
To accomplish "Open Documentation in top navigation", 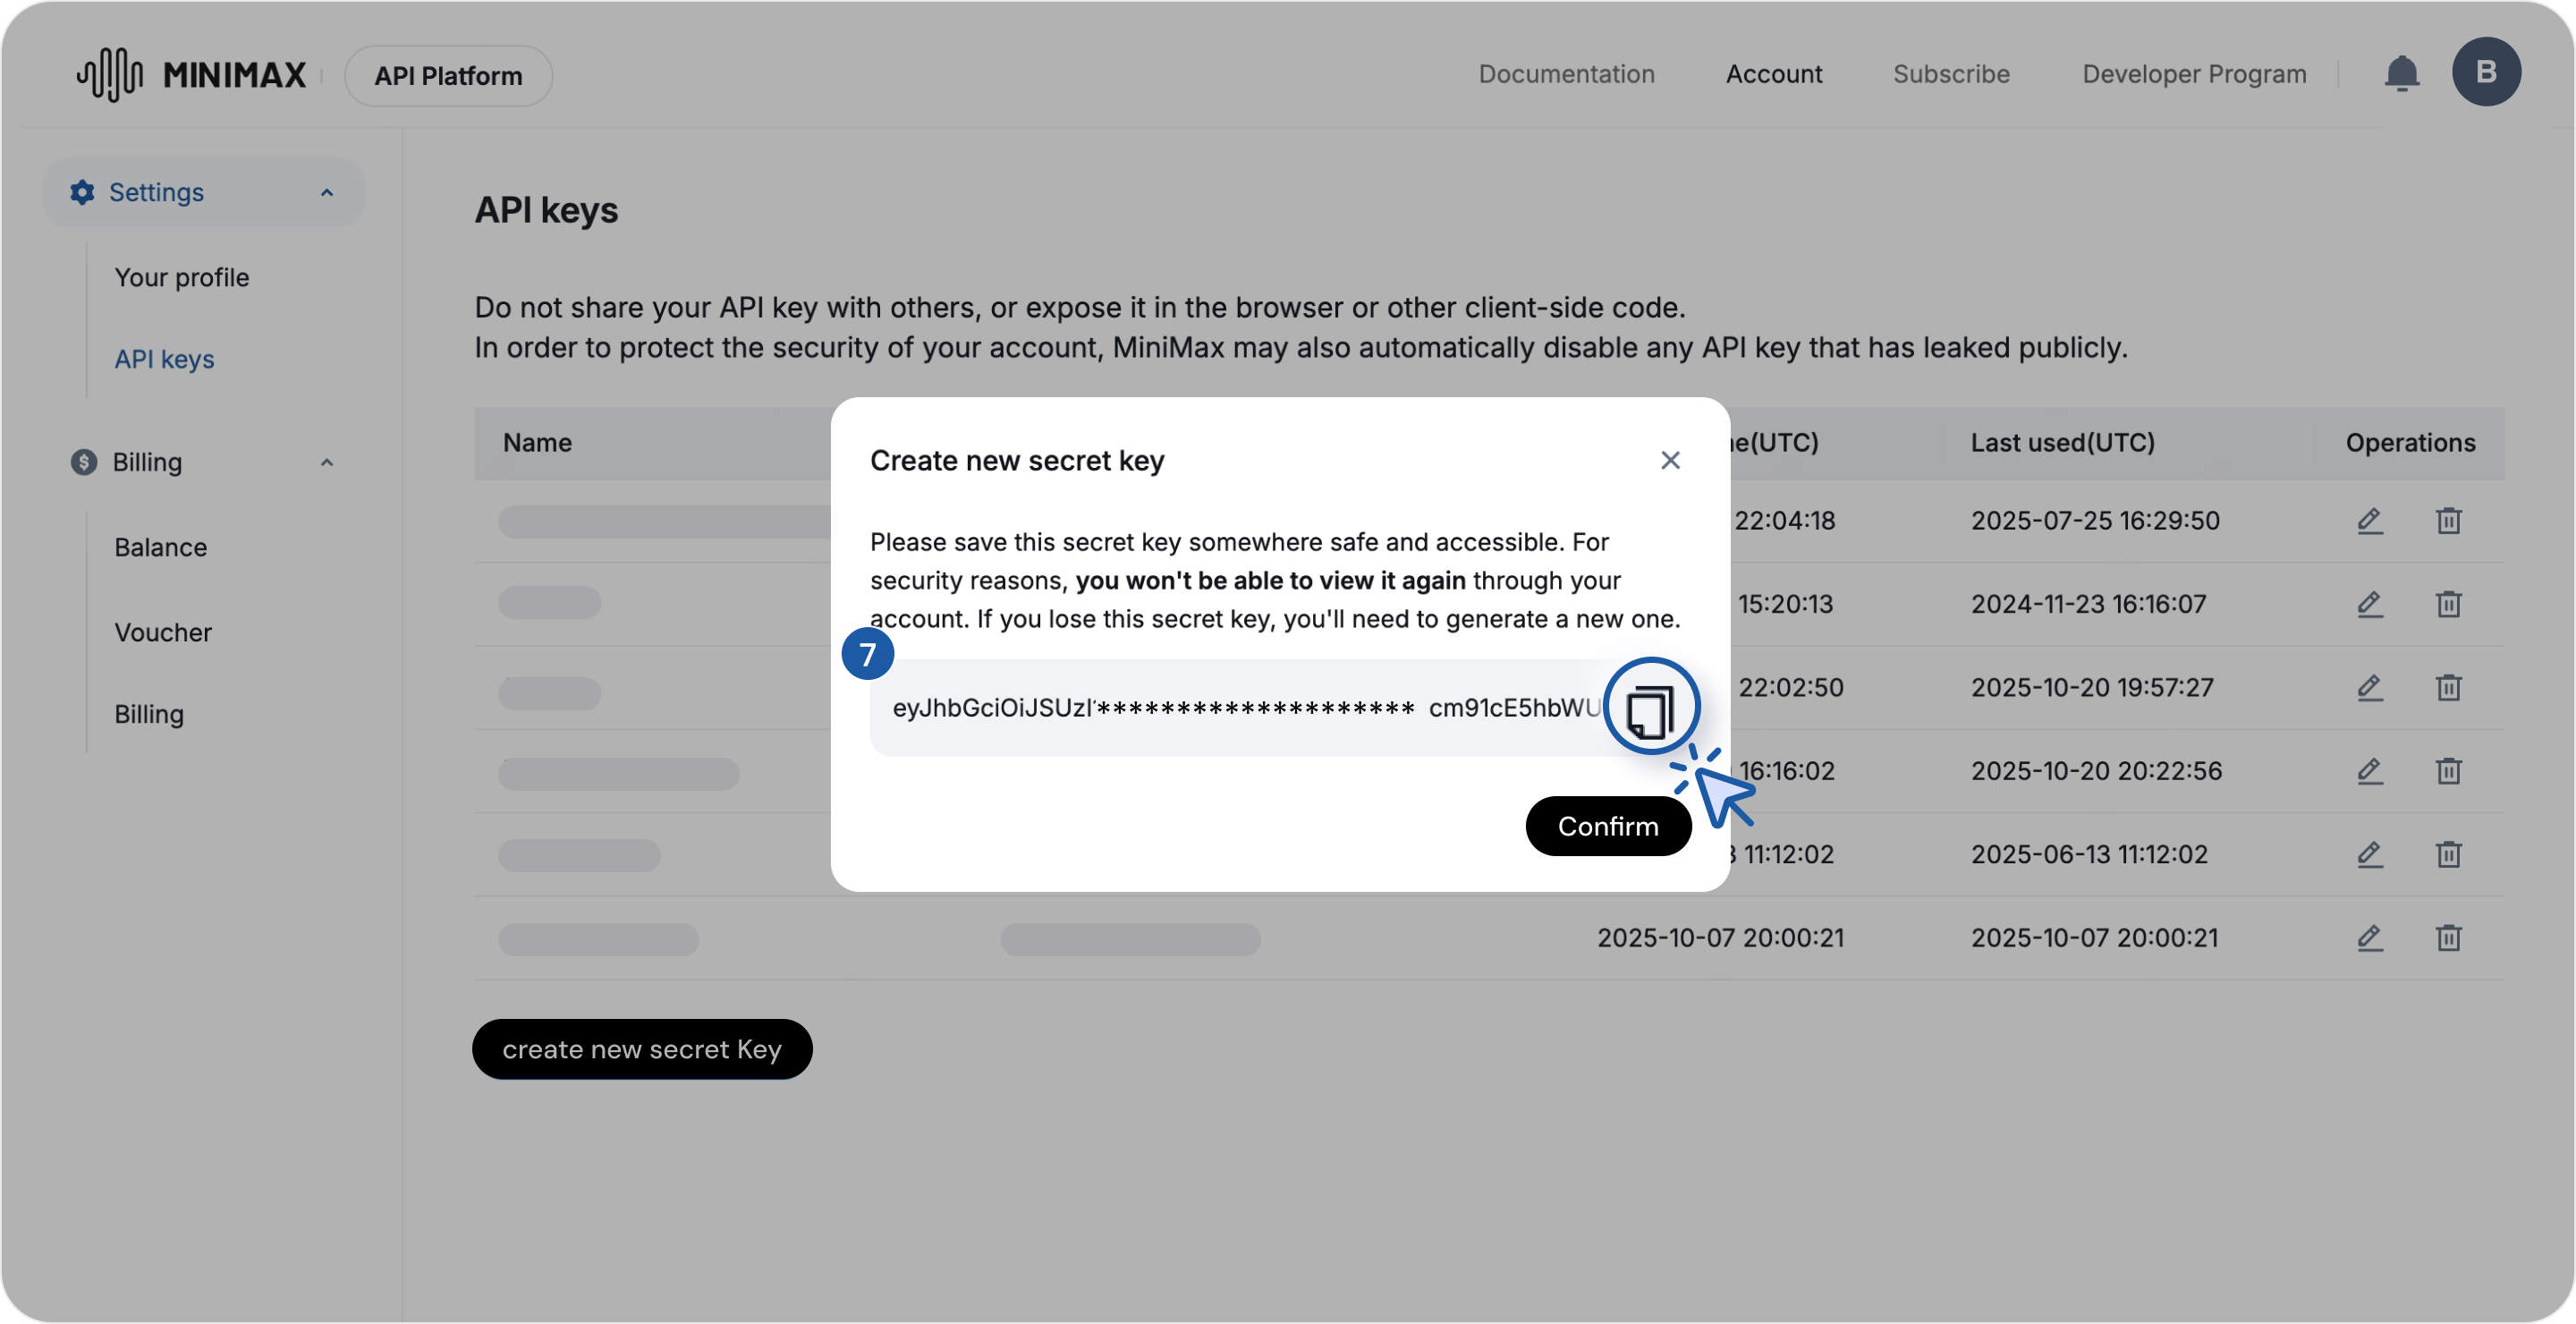I will [x=1566, y=74].
